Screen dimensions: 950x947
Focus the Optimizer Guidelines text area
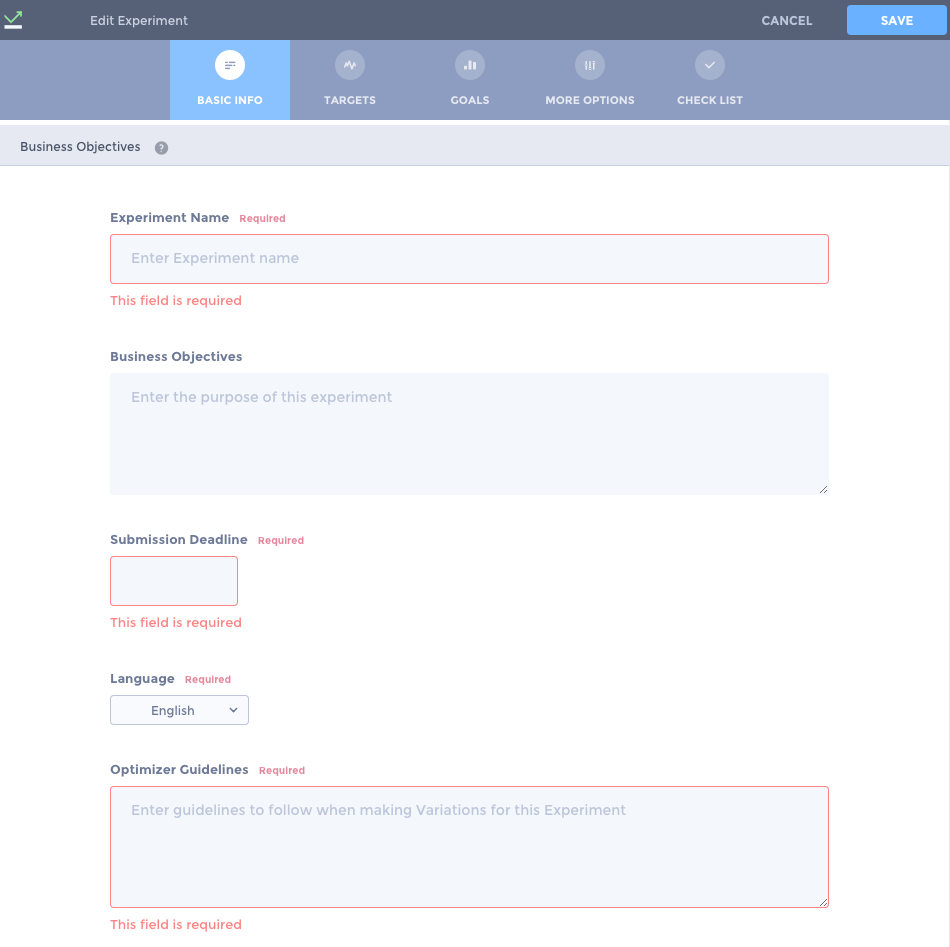[469, 847]
